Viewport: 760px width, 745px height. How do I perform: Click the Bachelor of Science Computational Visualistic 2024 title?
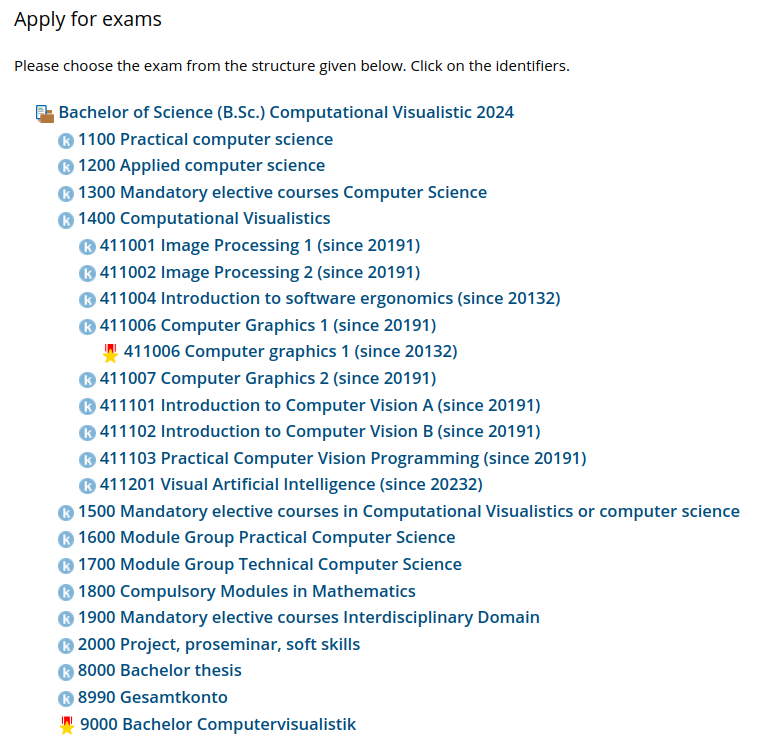point(286,112)
